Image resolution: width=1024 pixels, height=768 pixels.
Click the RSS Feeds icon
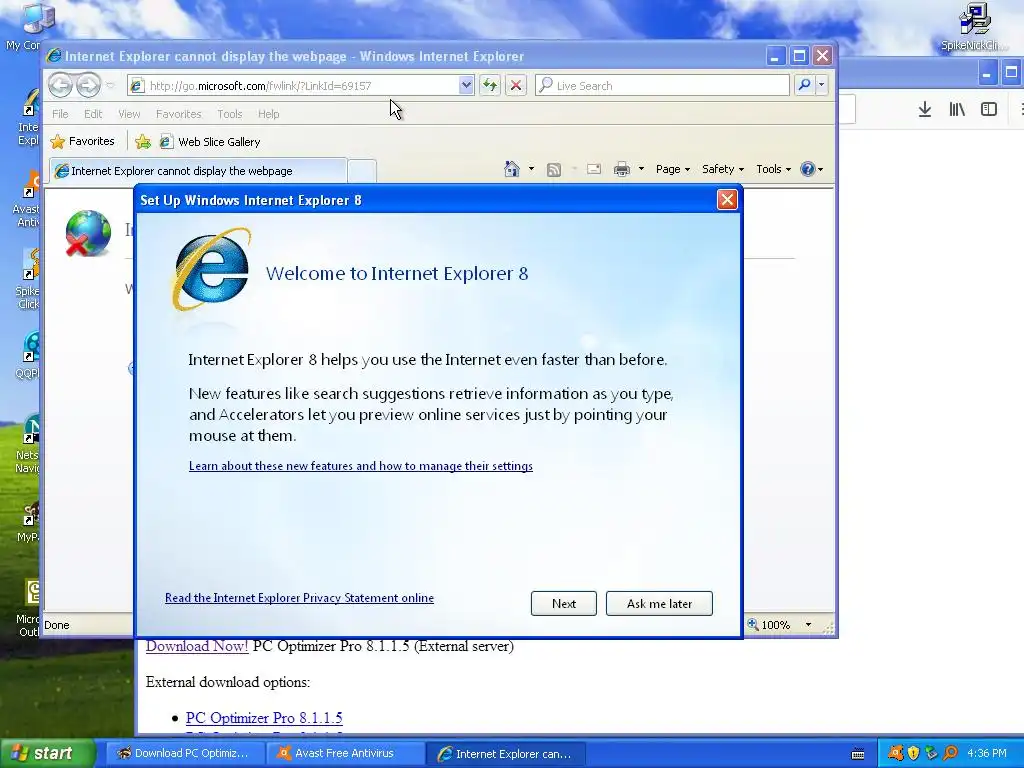click(554, 170)
